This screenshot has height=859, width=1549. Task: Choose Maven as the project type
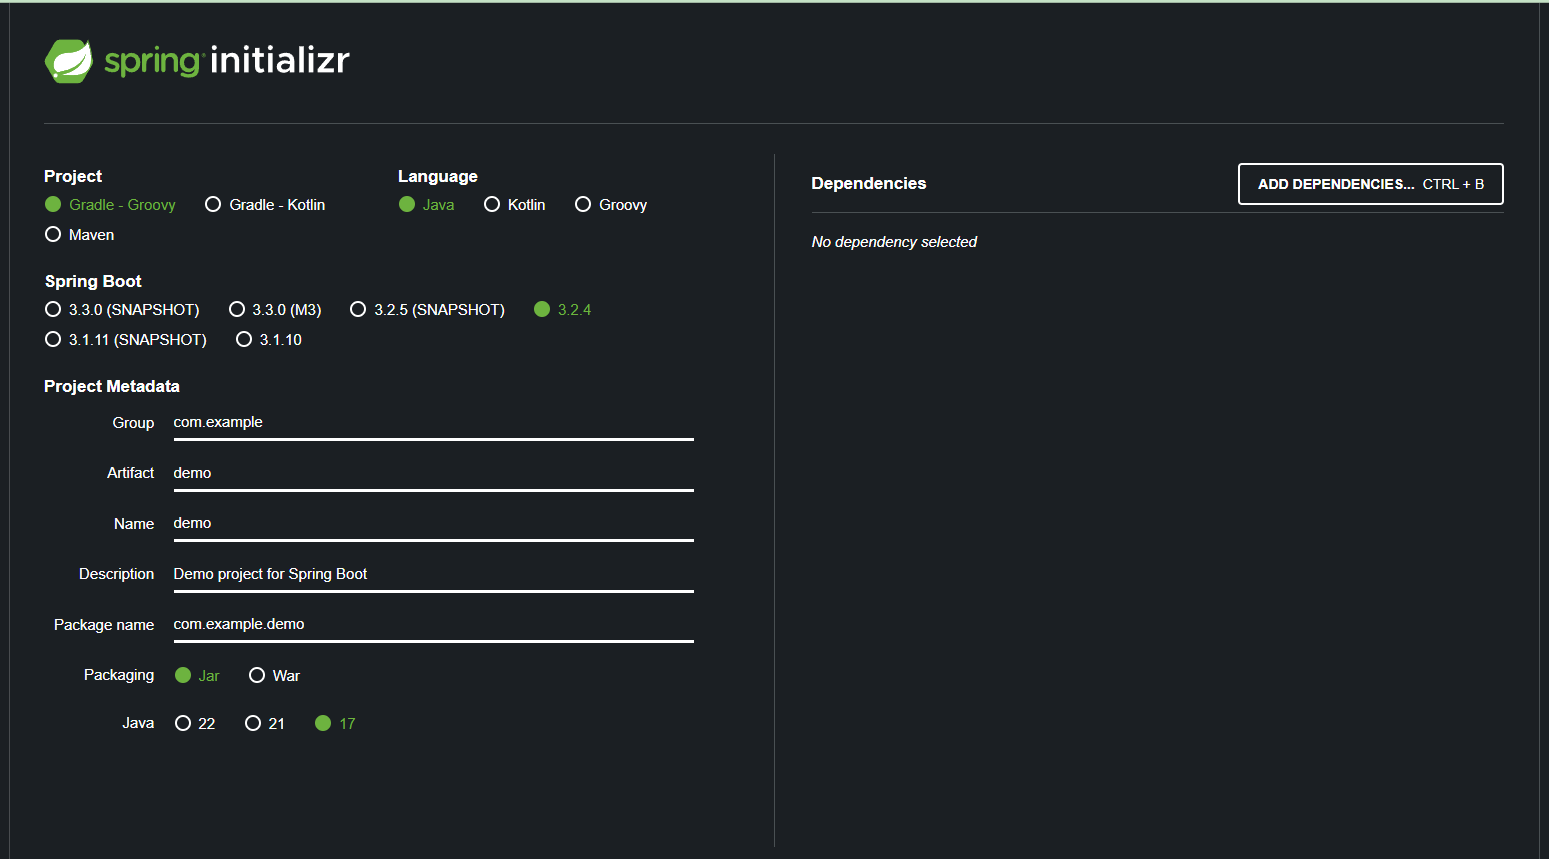click(80, 234)
